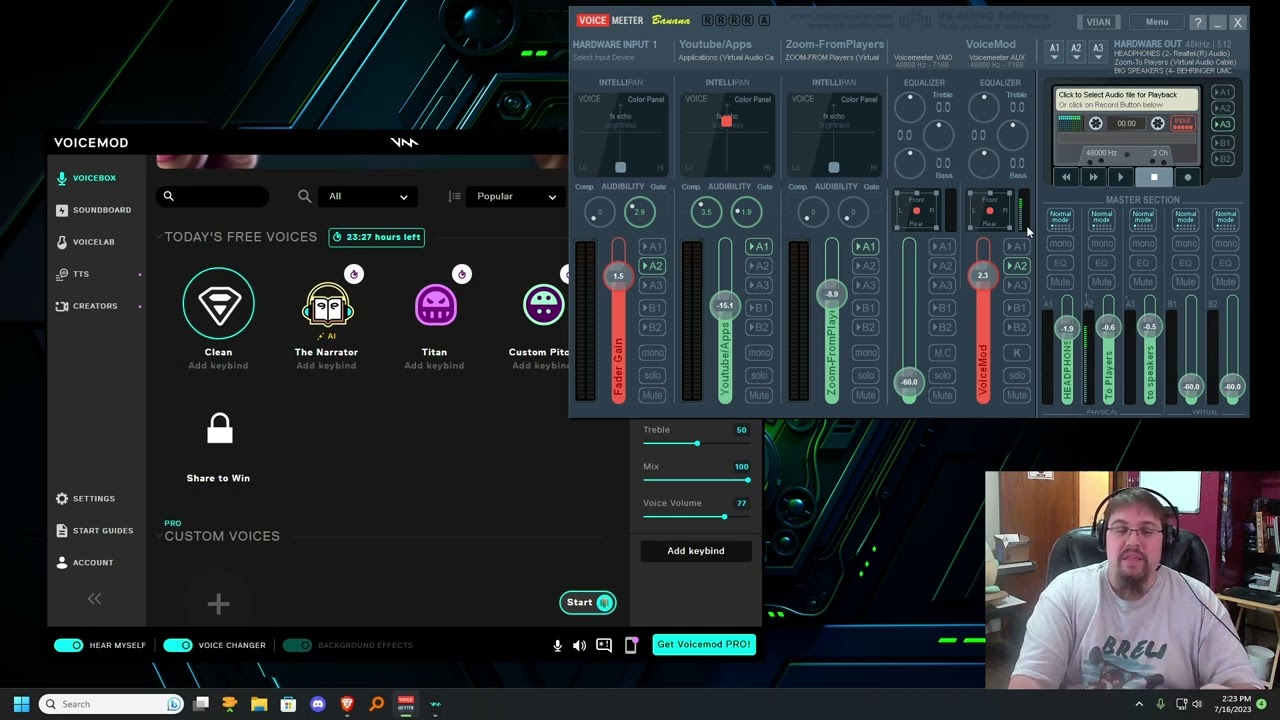Open the A3 hardware output device dropdown
The width and height of the screenshot is (1280, 720).
click(1098, 50)
